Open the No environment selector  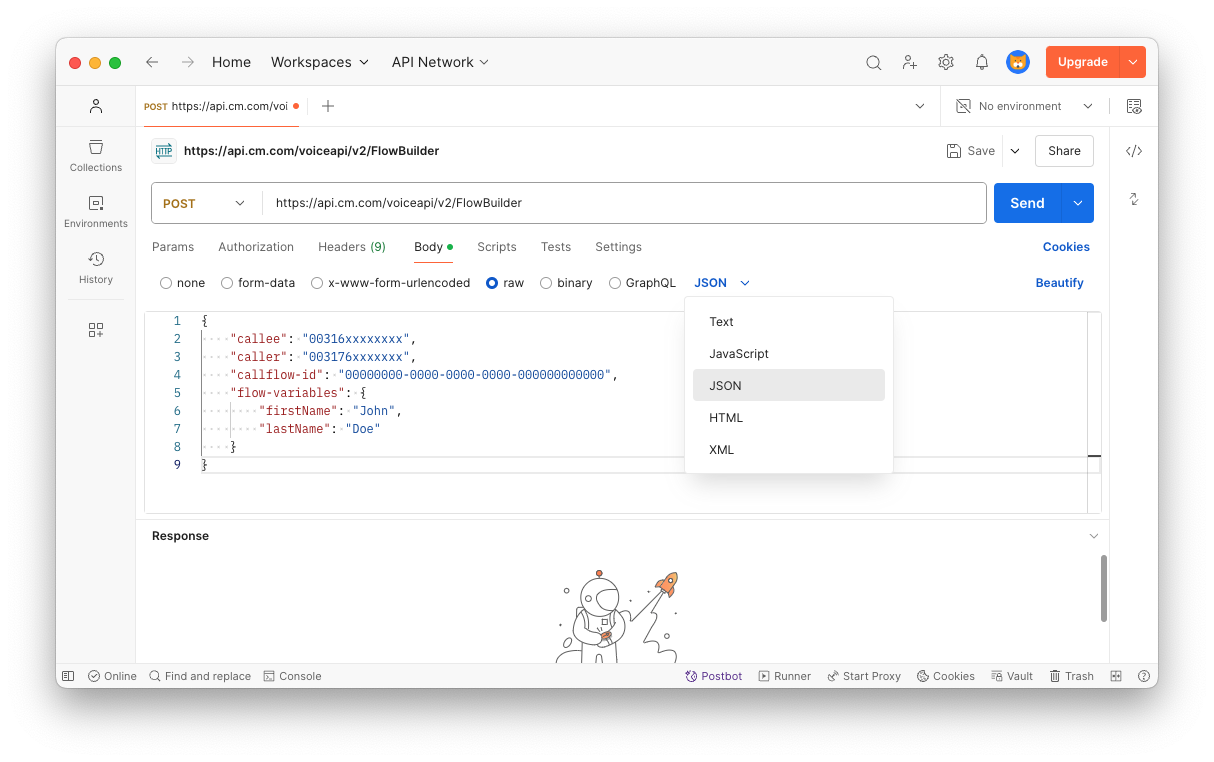point(1025,106)
